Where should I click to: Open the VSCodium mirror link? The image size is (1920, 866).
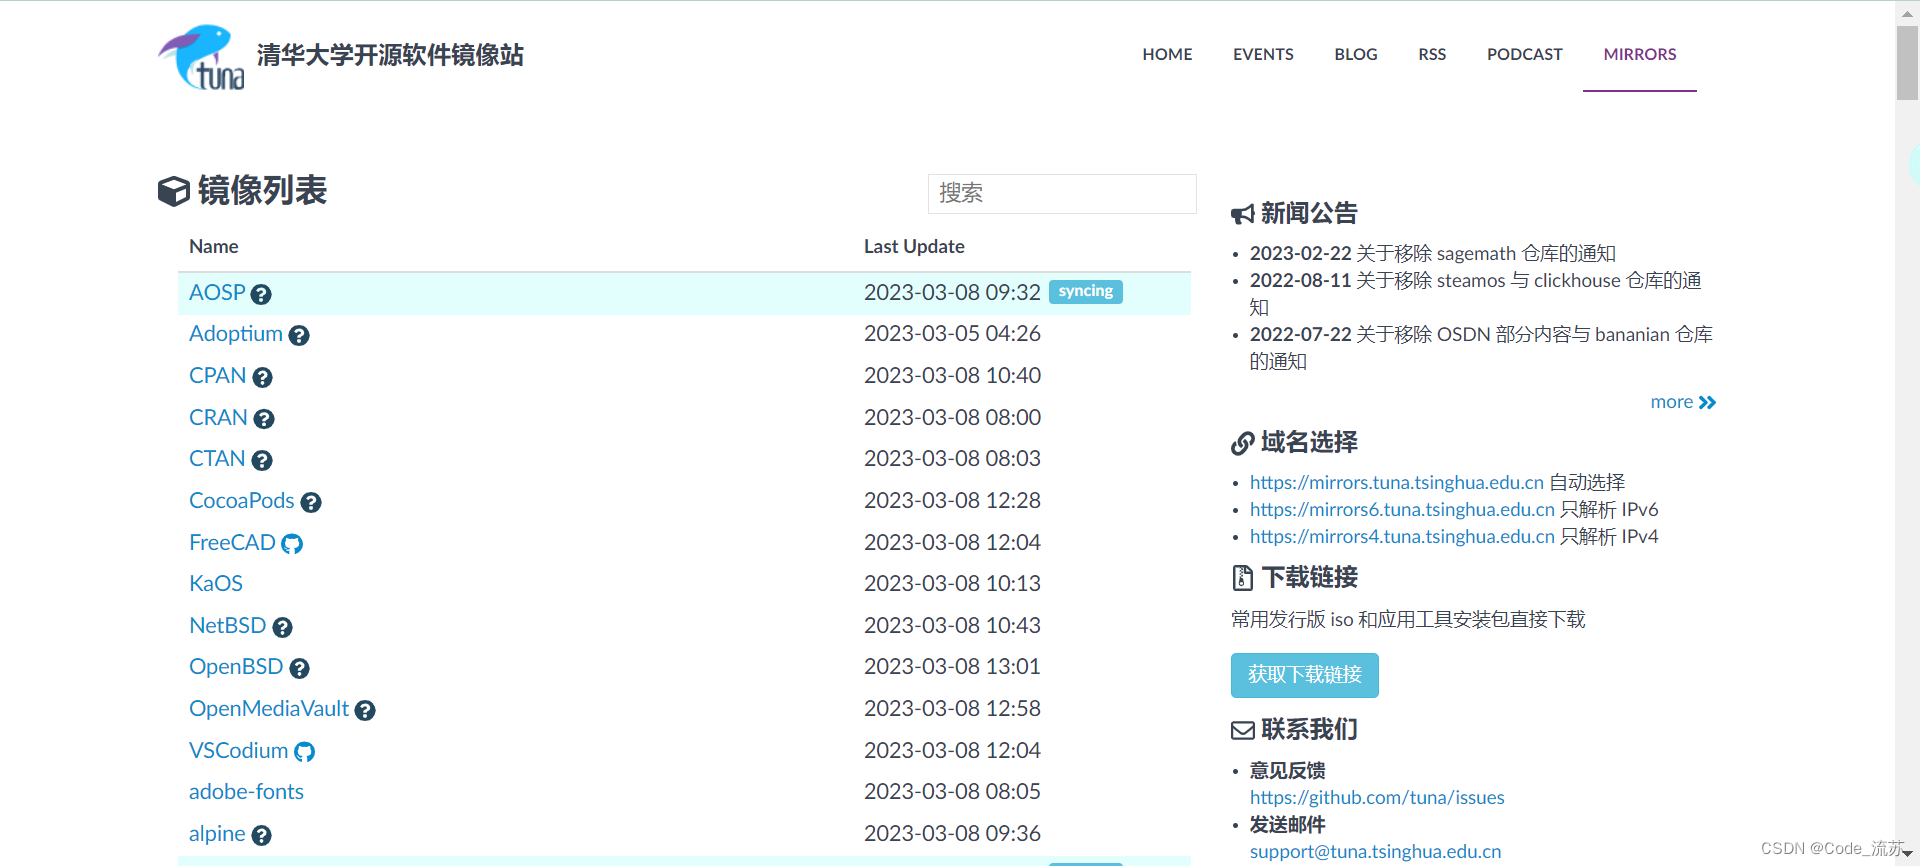pos(238,750)
